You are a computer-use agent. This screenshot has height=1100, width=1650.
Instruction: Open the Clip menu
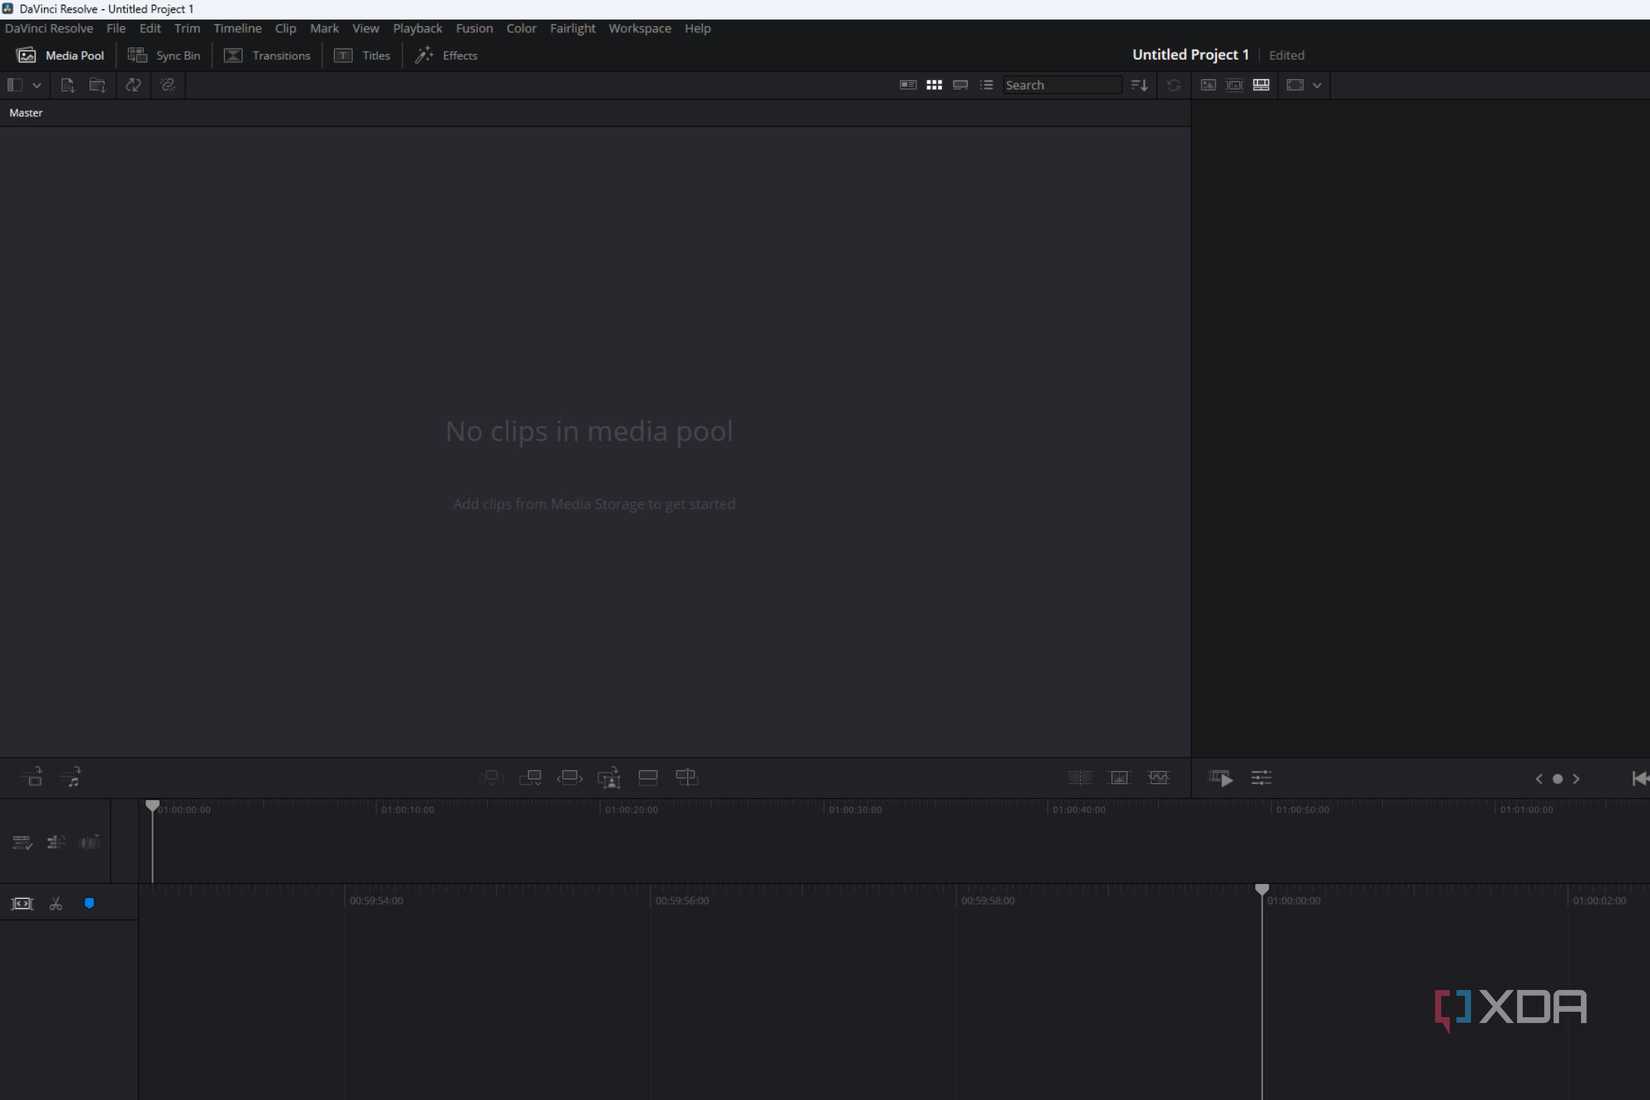(286, 28)
